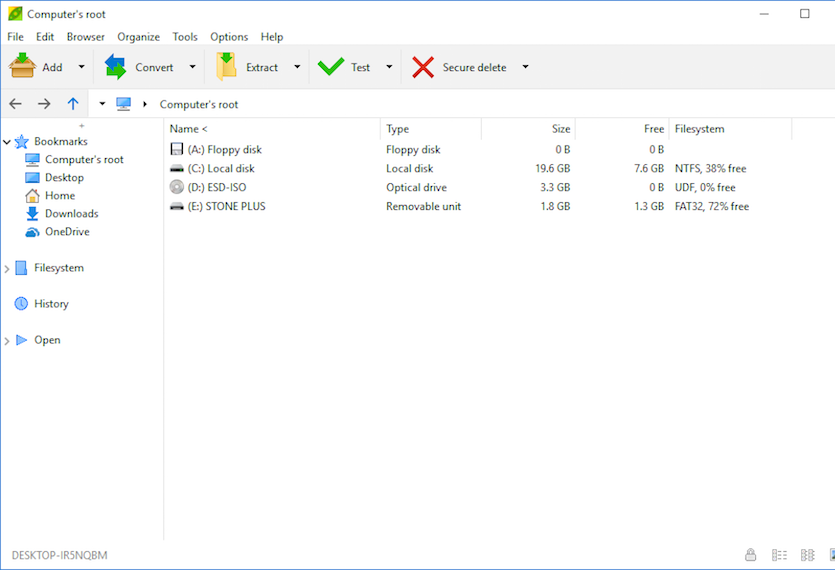Viewport: 835px width, 570px height.
Task: Open the Browser menu
Action: (86, 37)
